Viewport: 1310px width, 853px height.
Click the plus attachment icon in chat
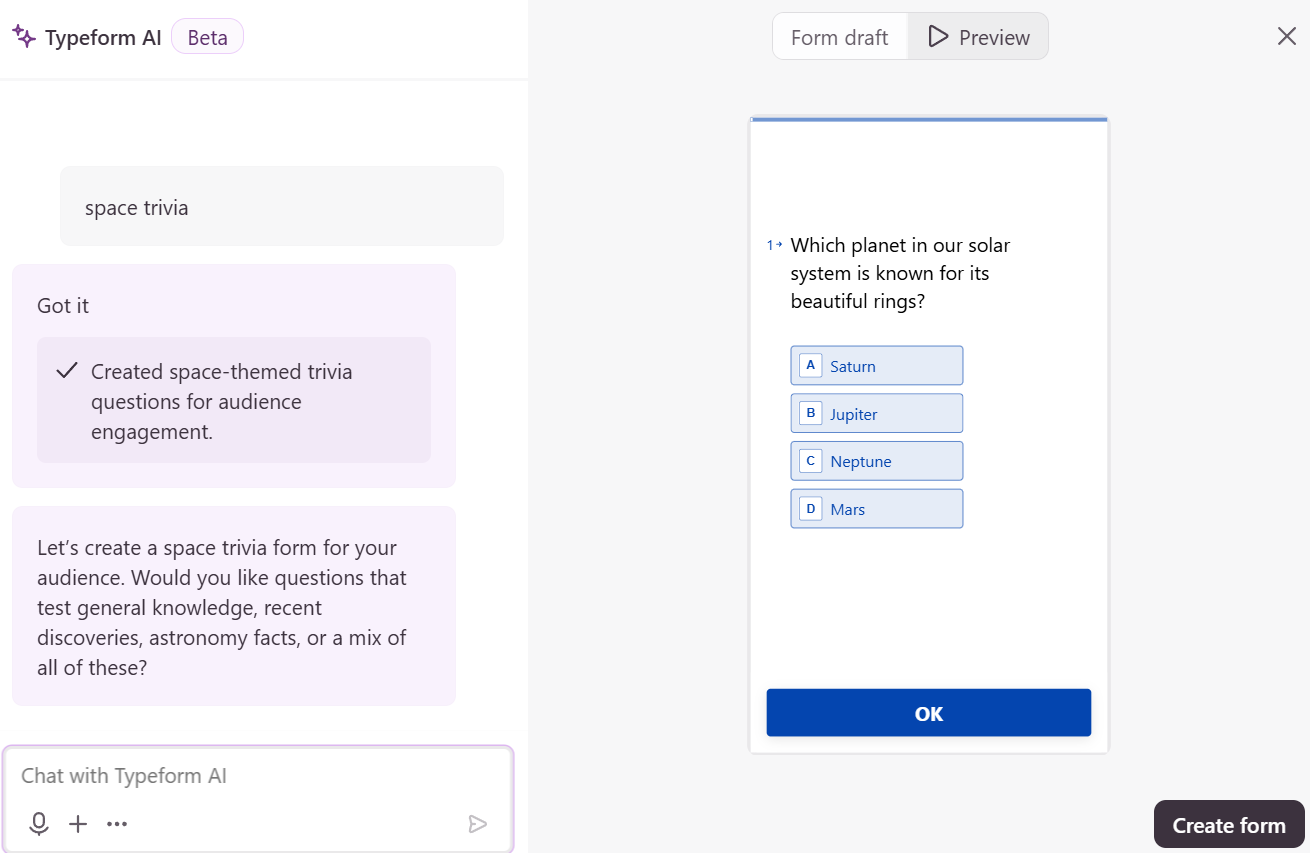pos(78,824)
